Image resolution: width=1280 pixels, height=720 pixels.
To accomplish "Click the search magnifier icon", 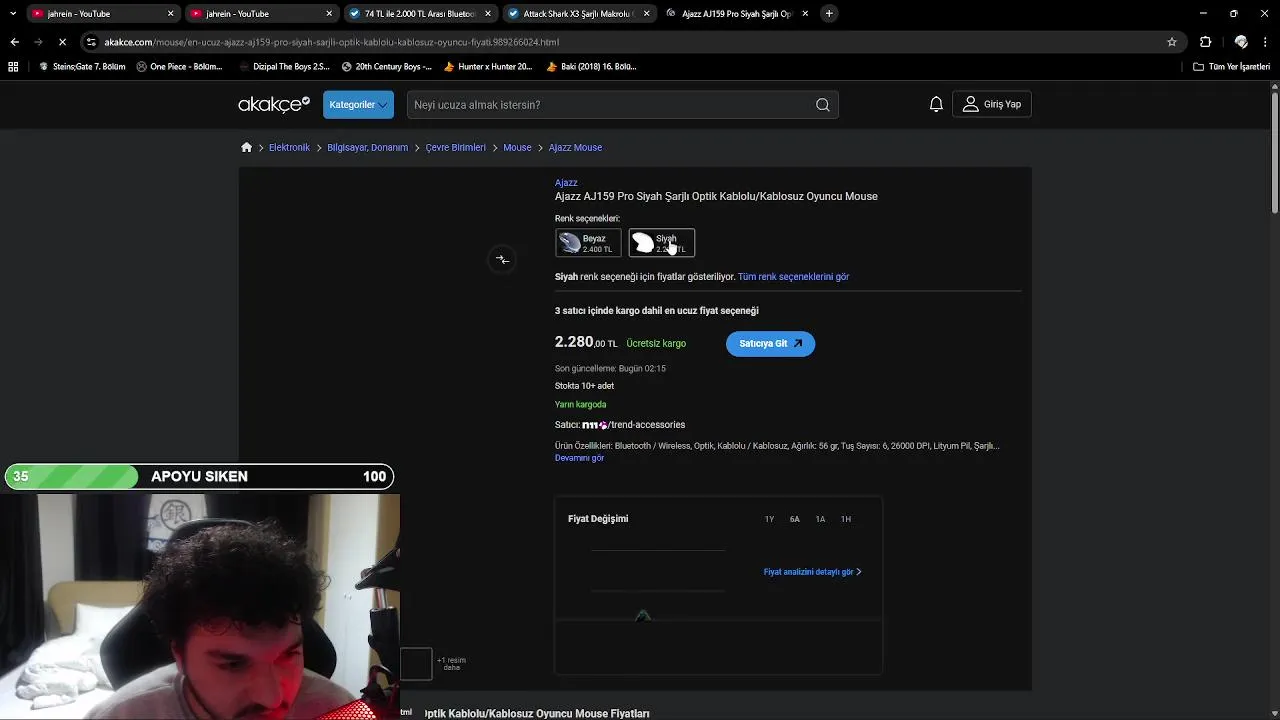I will tap(822, 105).
